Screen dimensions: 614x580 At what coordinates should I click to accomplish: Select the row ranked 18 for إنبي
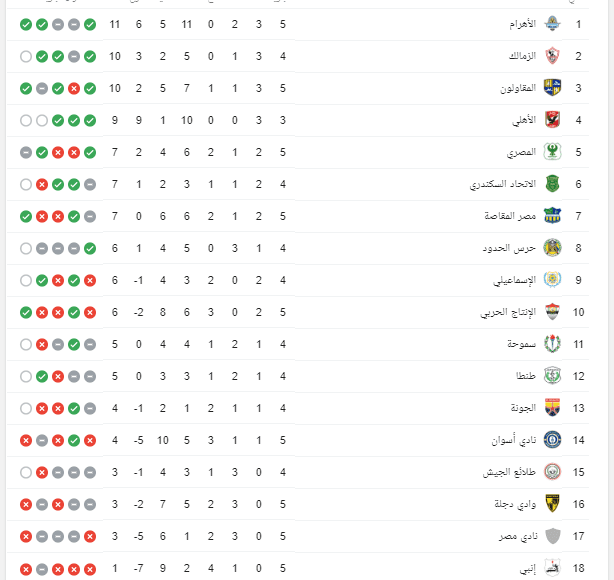click(298, 568)
